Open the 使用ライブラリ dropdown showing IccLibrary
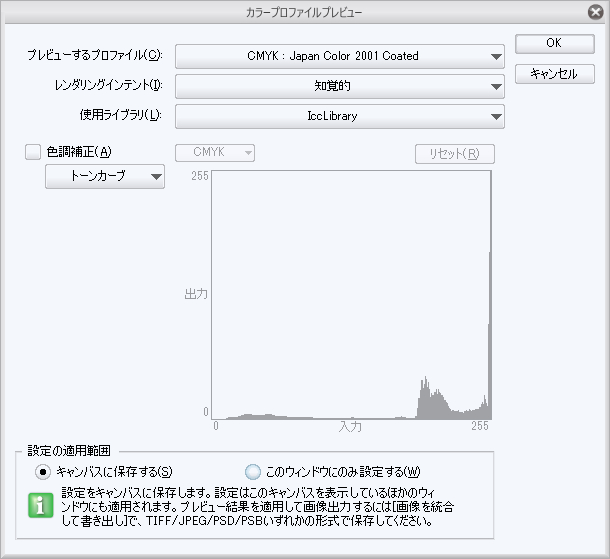 [x=340, y=116]
